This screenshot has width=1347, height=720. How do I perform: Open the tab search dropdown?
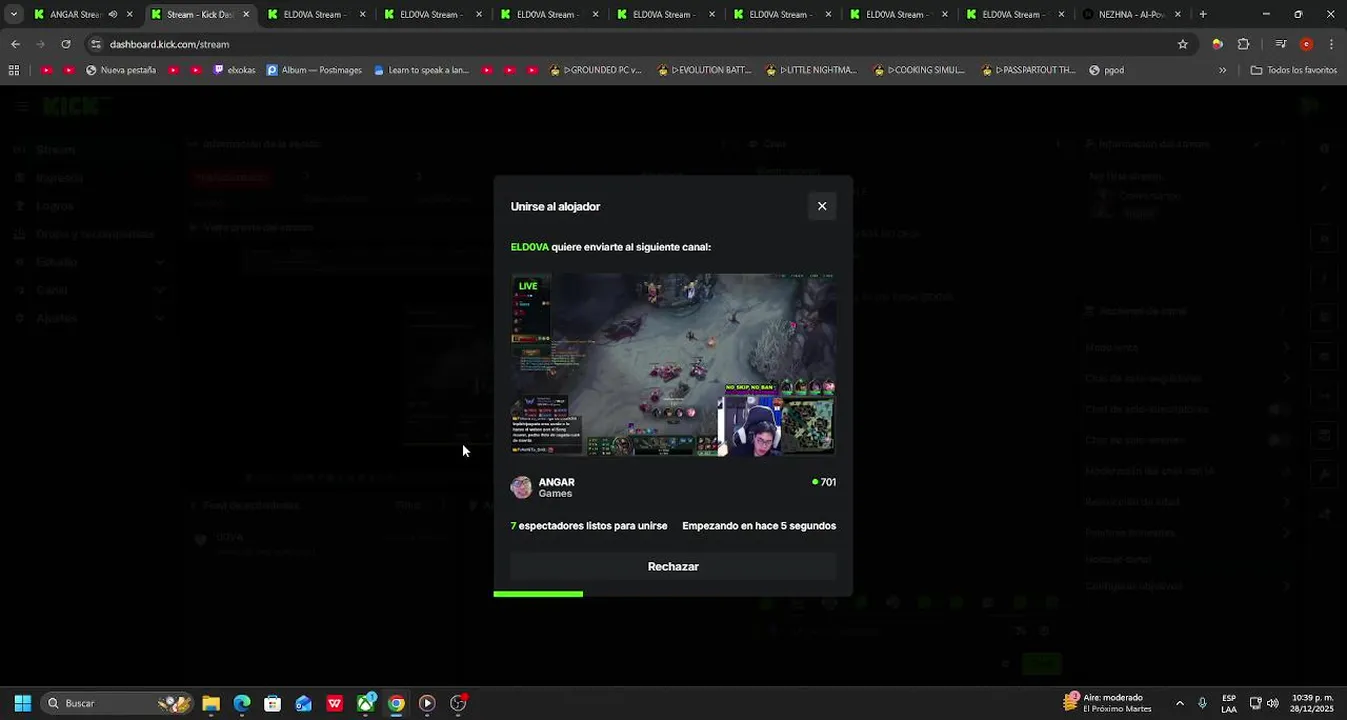pos(13,14)
